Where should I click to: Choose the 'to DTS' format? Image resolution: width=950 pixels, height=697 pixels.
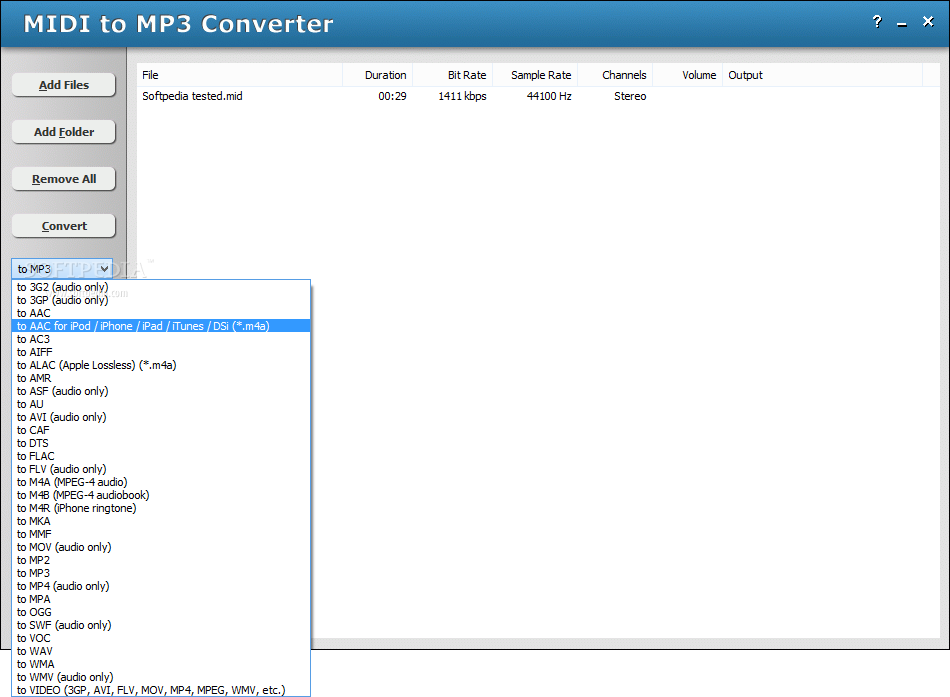tap(161, 443)
